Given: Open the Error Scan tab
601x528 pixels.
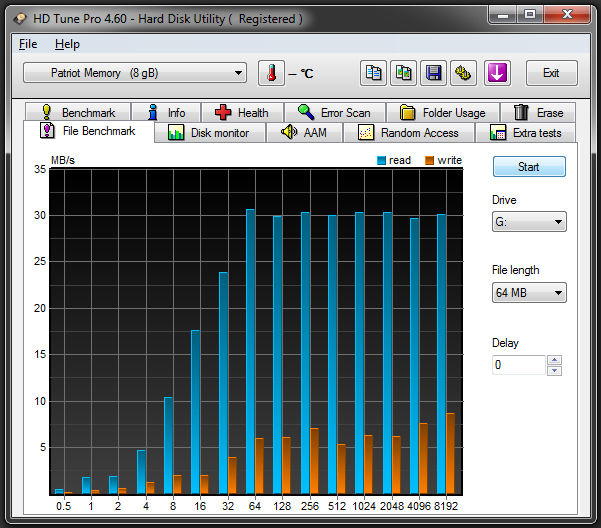Looking at the screenshot, I should (x=333, y=113).
